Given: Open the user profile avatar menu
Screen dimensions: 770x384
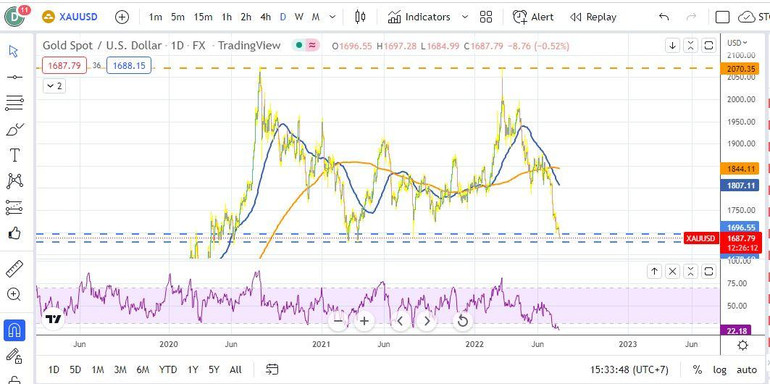Looking at the screenshot, I should click(15, 17).
